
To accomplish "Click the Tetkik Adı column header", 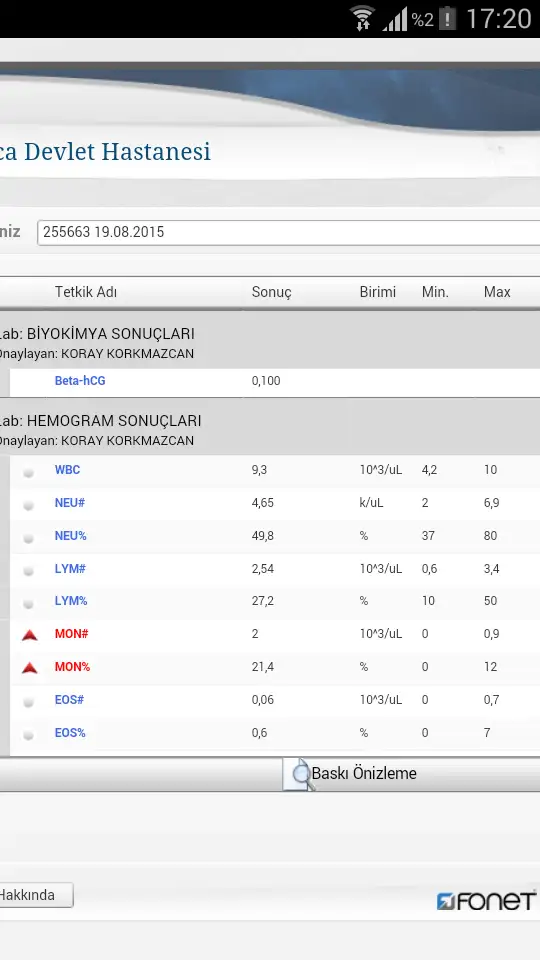I will click(86, 292).
